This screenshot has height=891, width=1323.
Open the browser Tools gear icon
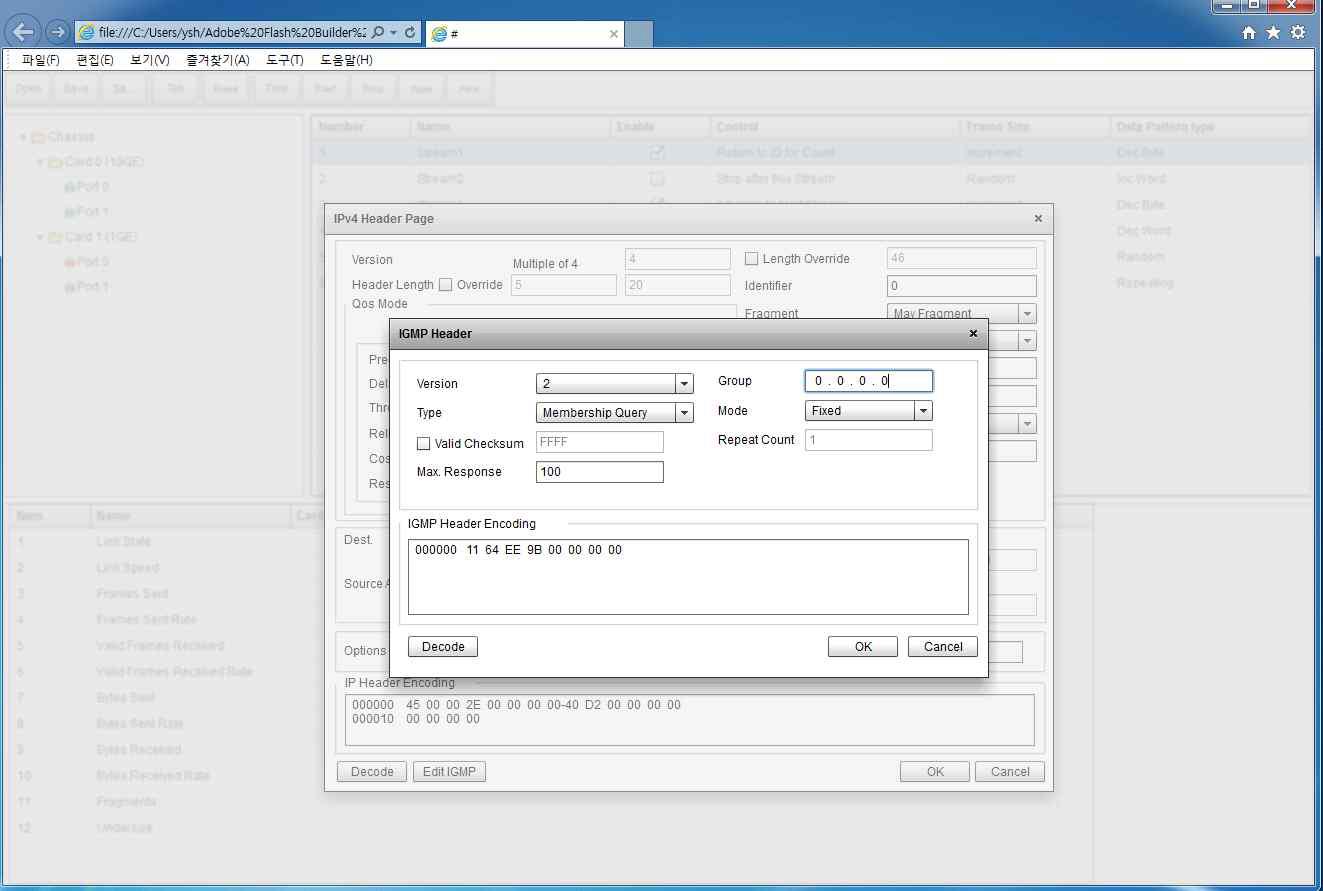(1298, 33)
